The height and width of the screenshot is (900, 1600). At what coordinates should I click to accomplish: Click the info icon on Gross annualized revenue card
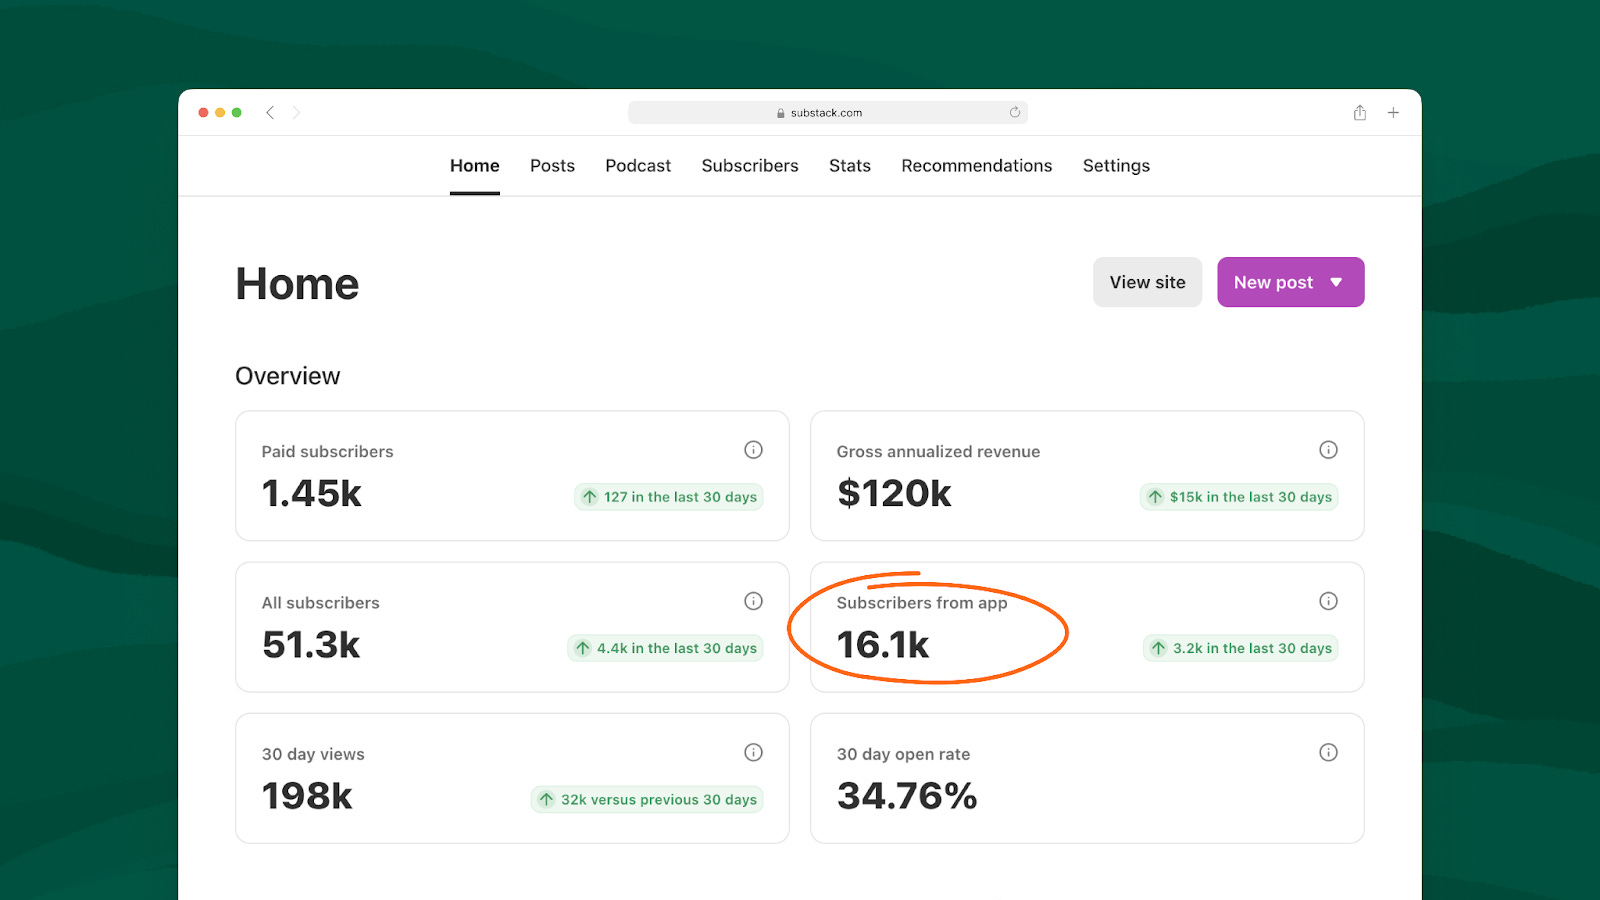(1328, 450)
